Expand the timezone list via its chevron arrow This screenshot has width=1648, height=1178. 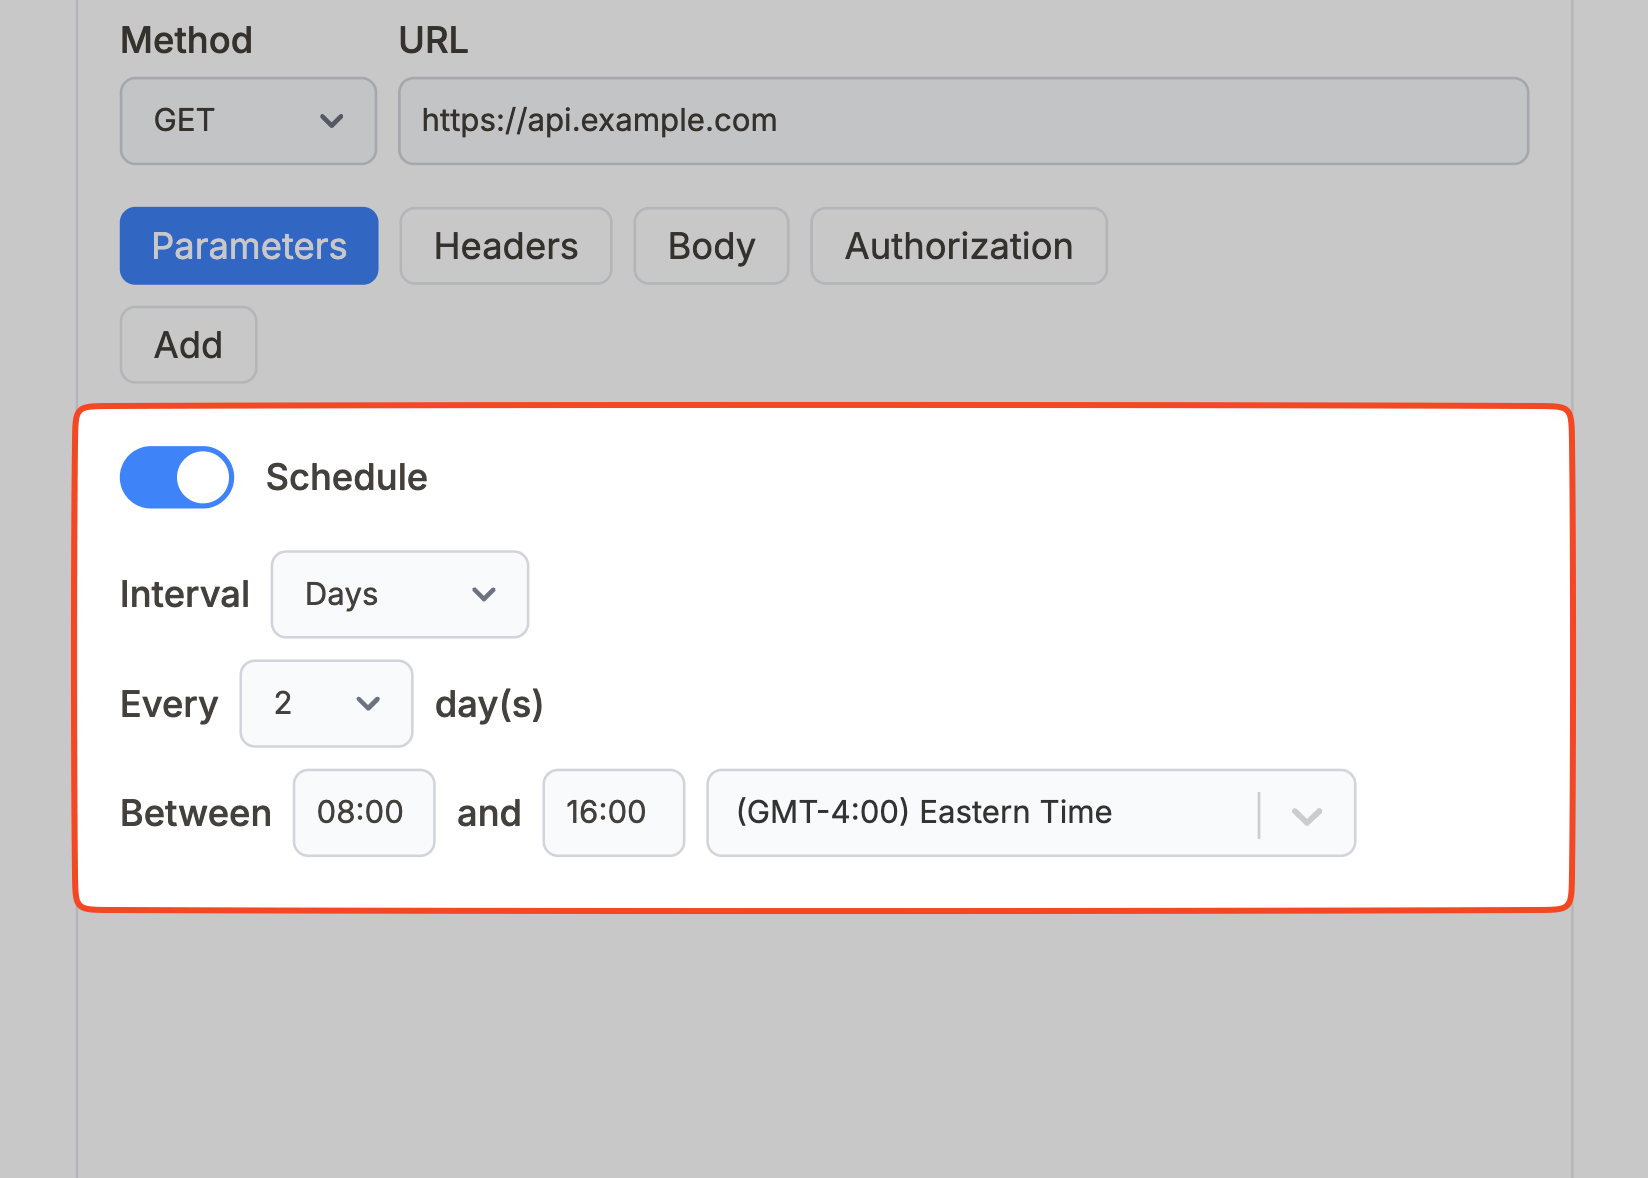(x=1306, y=816)
